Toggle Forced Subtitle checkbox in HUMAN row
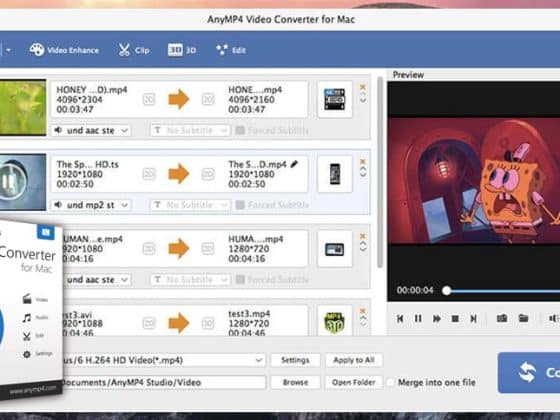Image resolution: width=560 pixels, height=420 pixels. click(x=240, y=280)
